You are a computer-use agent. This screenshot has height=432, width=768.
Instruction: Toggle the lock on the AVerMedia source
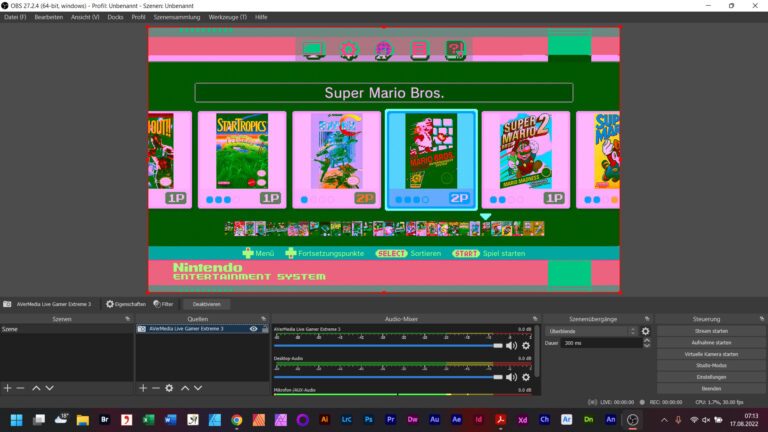(x=265, y=329)
